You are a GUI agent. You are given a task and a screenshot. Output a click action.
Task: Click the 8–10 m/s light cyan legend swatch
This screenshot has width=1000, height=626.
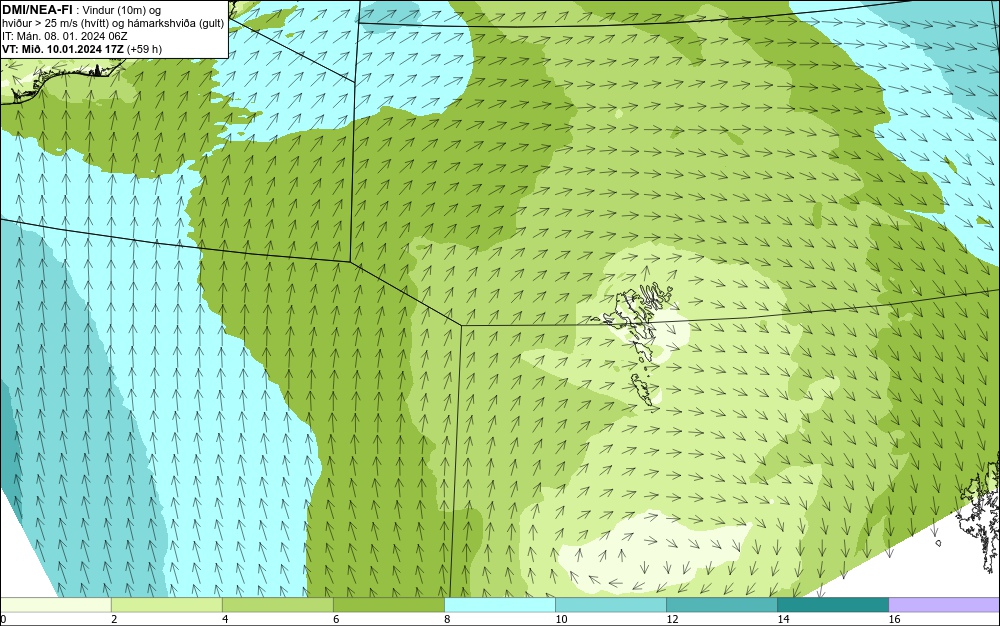click(x=499, y=604)
